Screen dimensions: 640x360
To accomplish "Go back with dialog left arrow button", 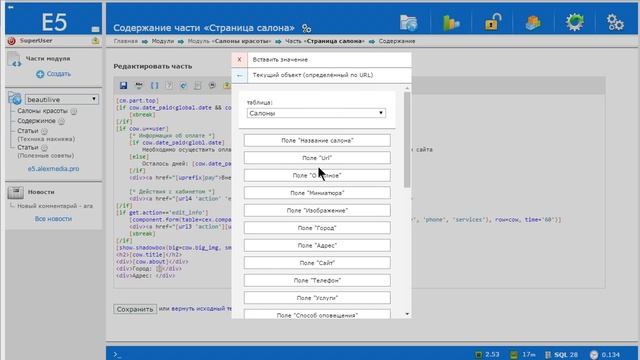I will (x=240, y=76).
